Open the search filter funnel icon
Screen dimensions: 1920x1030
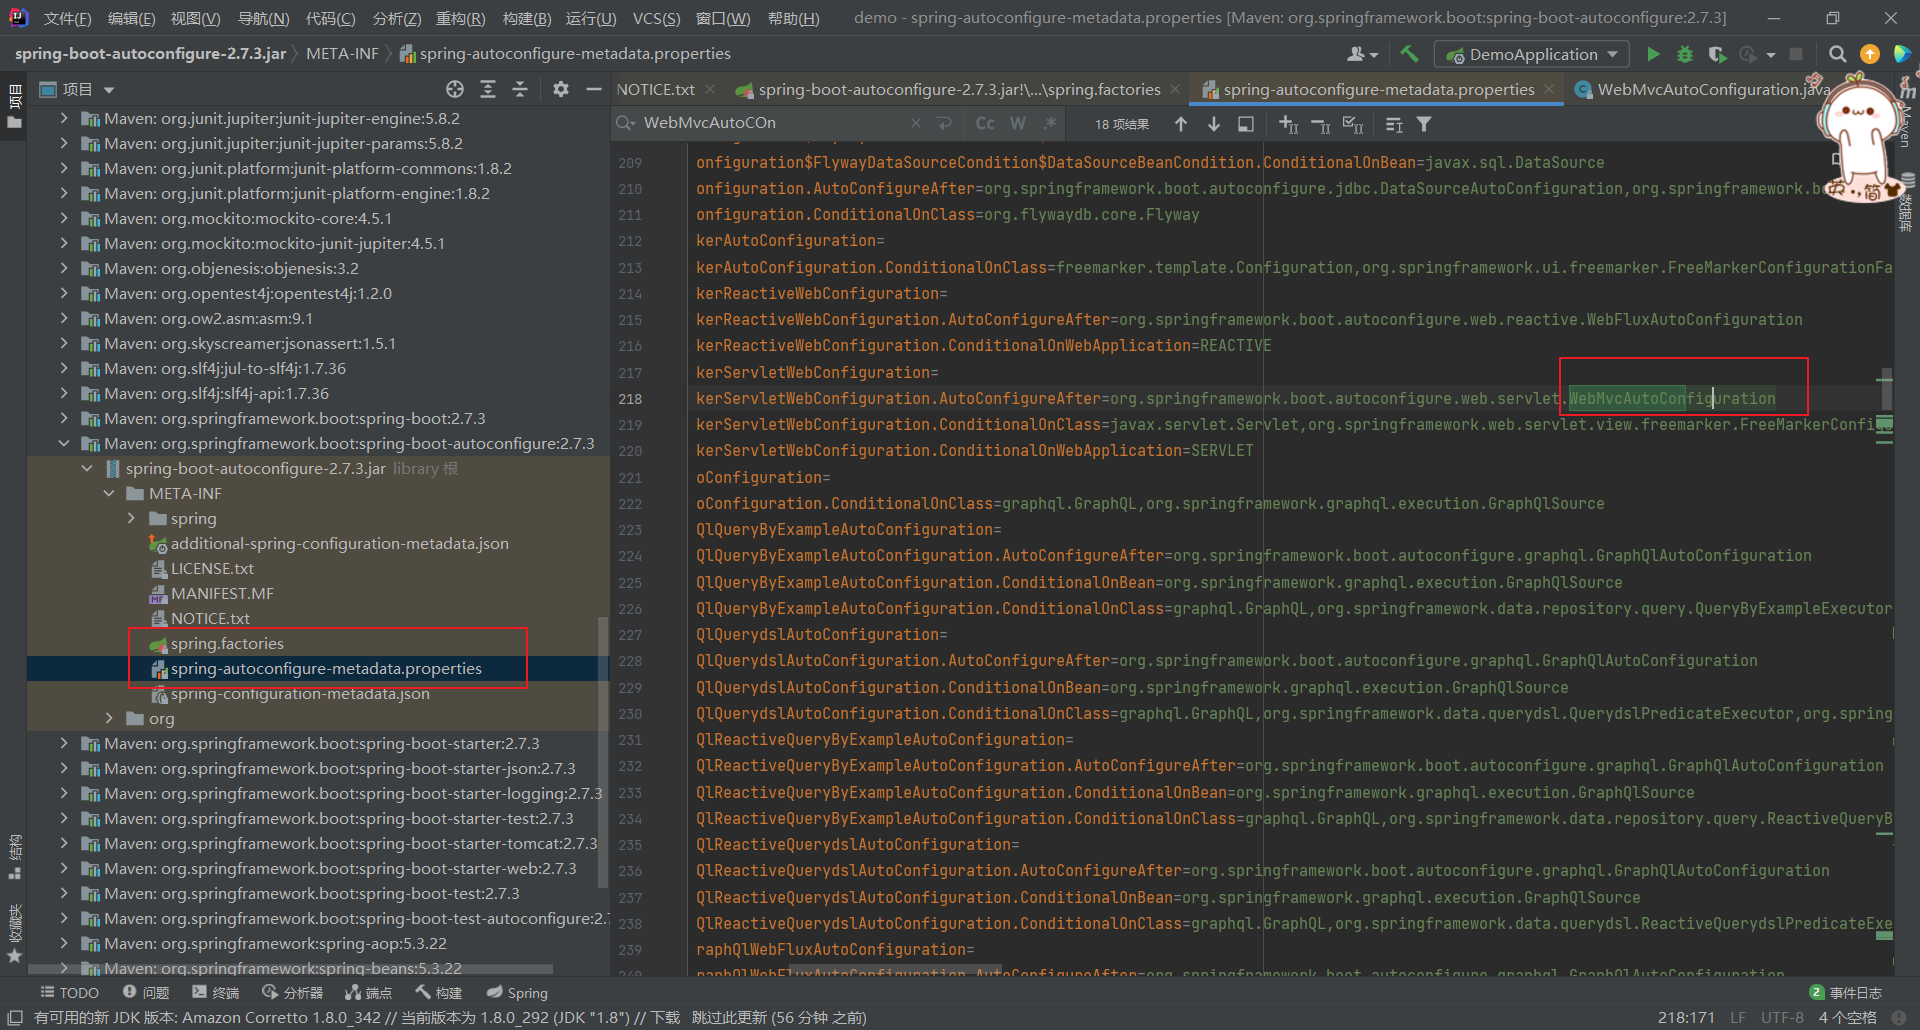tap(1424, 124)
